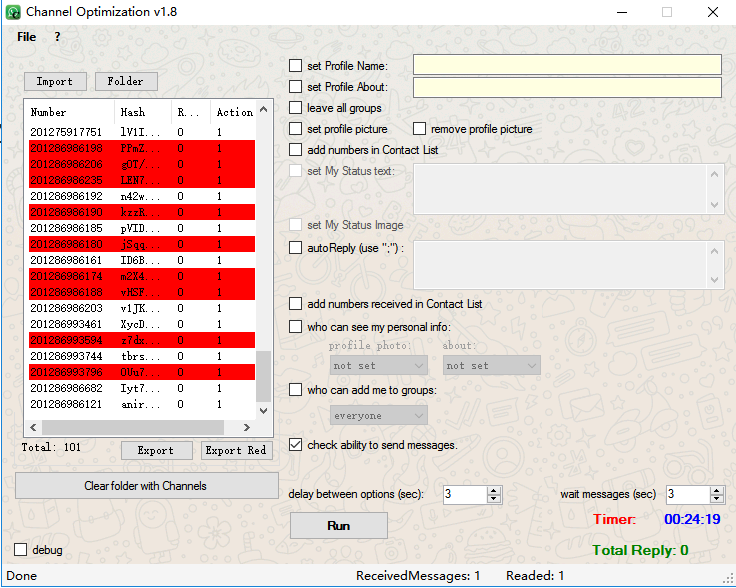The image size is (736, 588).
Task: Select red row 201286986235
Action: click(142, 180)
